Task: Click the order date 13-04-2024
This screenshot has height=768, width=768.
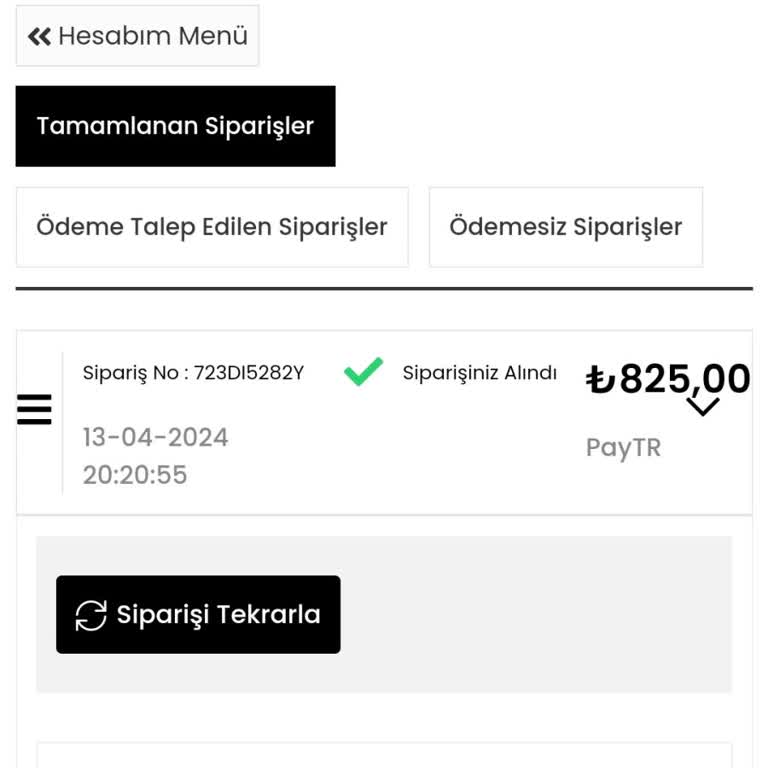Action: [x=155, y=437]
